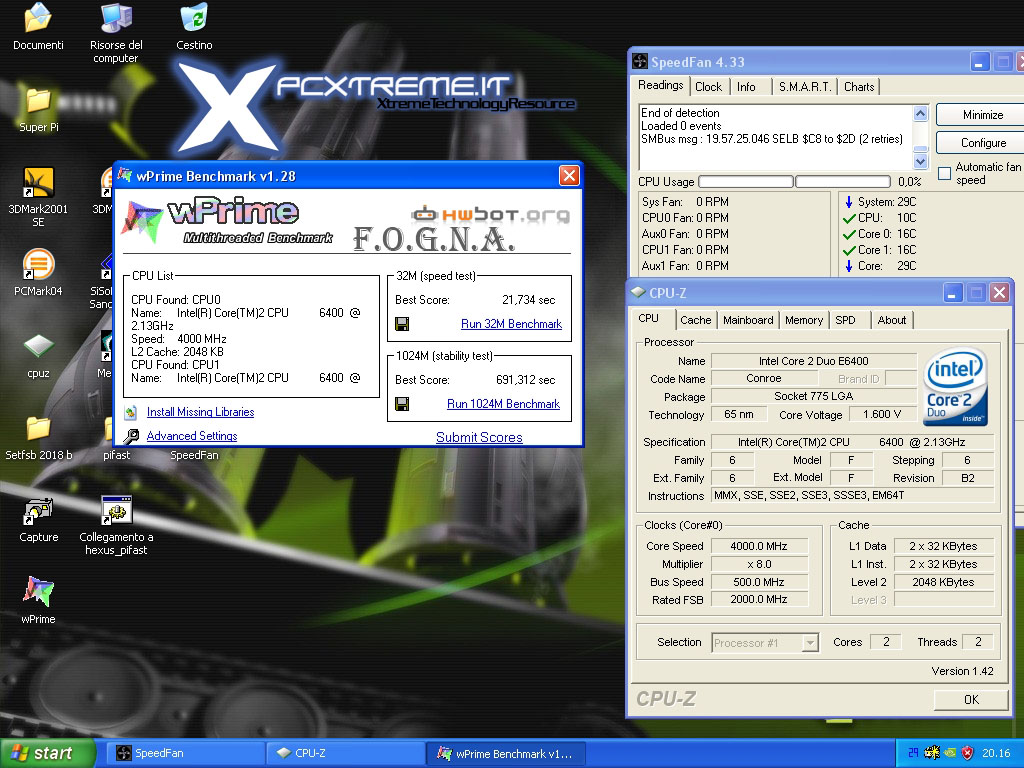The width and height of the screenshot is (1024, 768).
Task: Switch to CPU-Z Cache tab
Action: click(x=696, y=320)
